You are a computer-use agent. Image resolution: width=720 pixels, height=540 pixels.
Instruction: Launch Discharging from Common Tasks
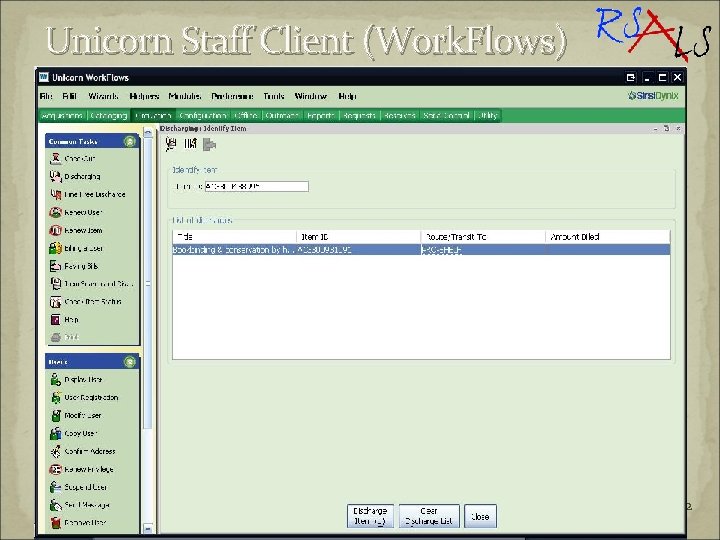(75, 176)
